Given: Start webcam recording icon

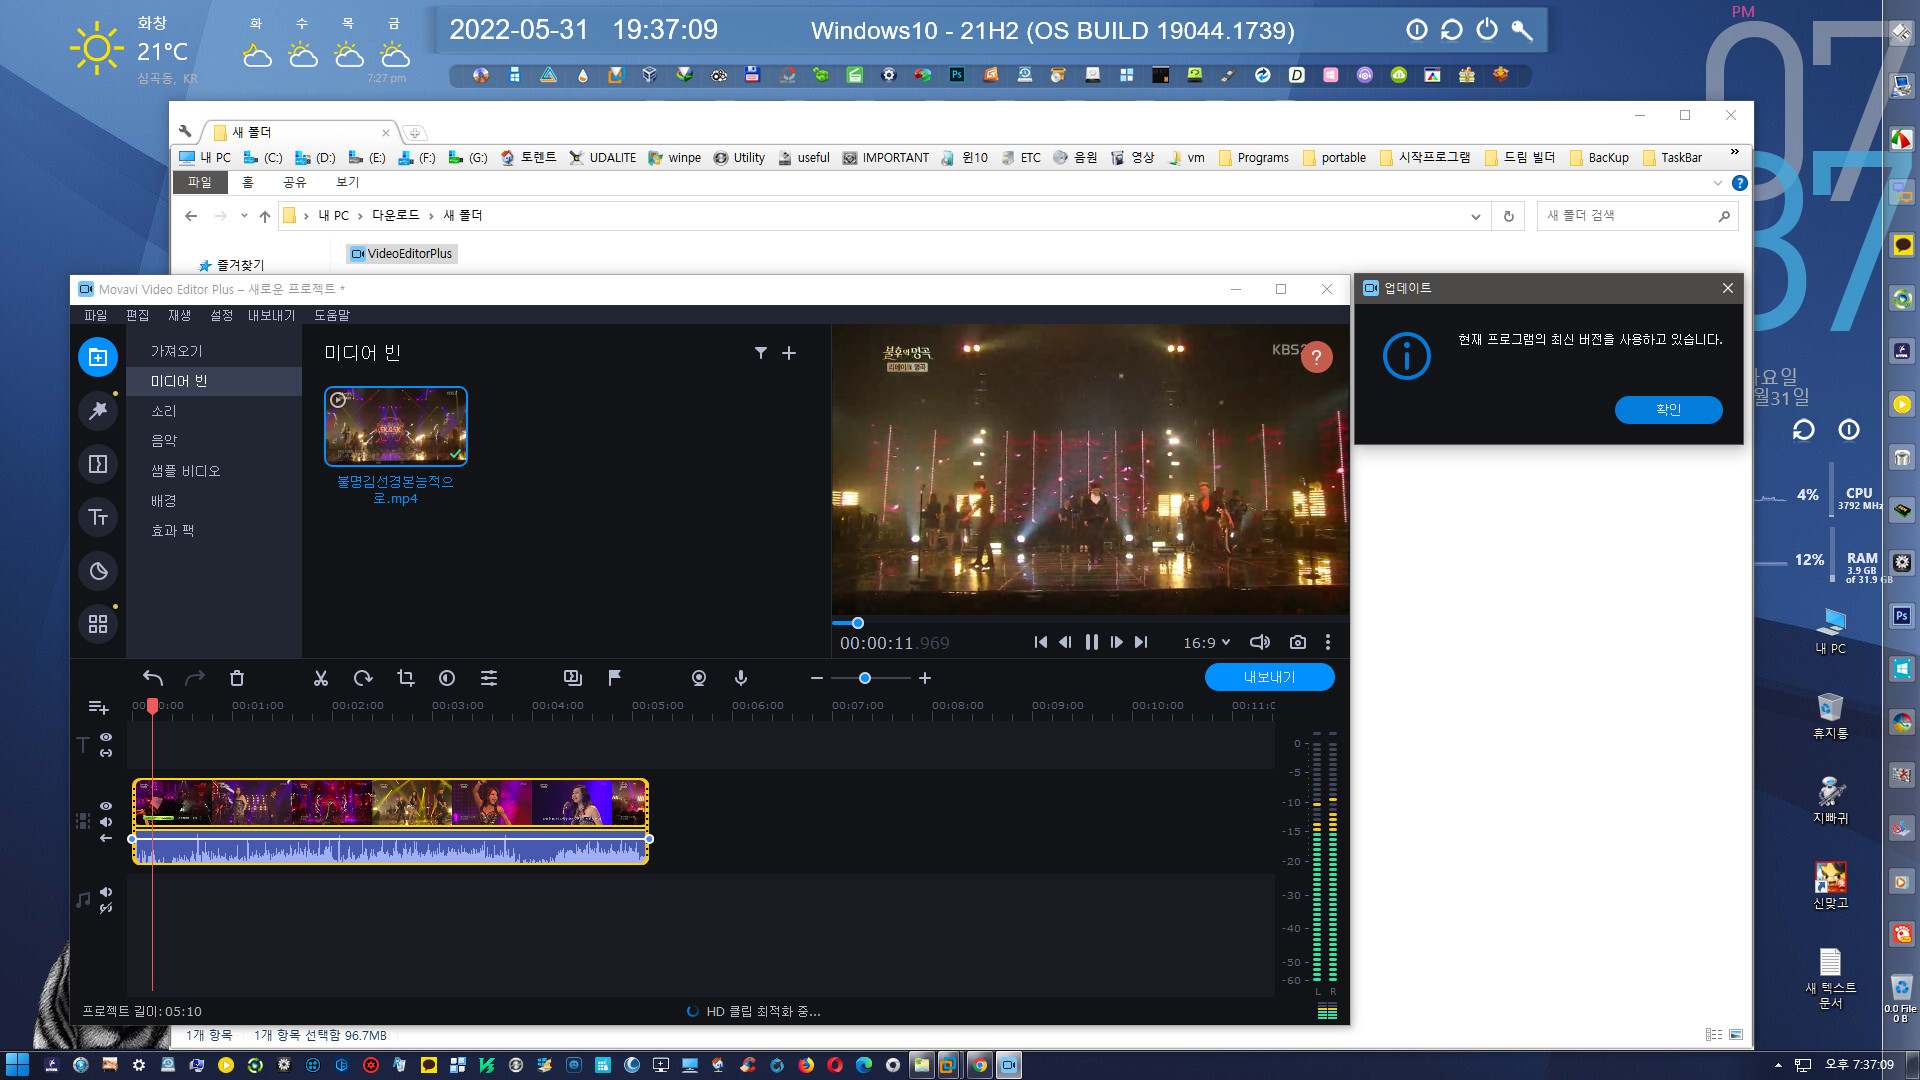Looking at the screenshot, I should point(699,678).
